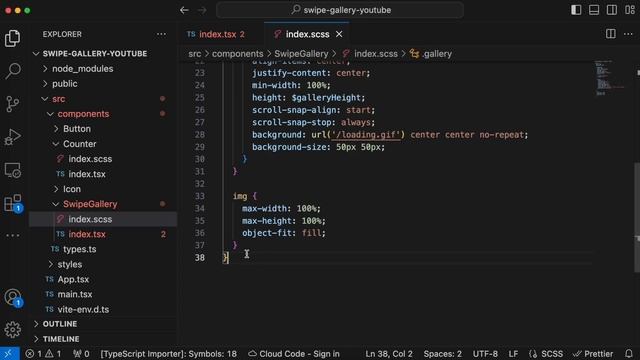Open the Run and Debug view
The width and height of the screenshot is (640, 360).
[x=12, y=137]
